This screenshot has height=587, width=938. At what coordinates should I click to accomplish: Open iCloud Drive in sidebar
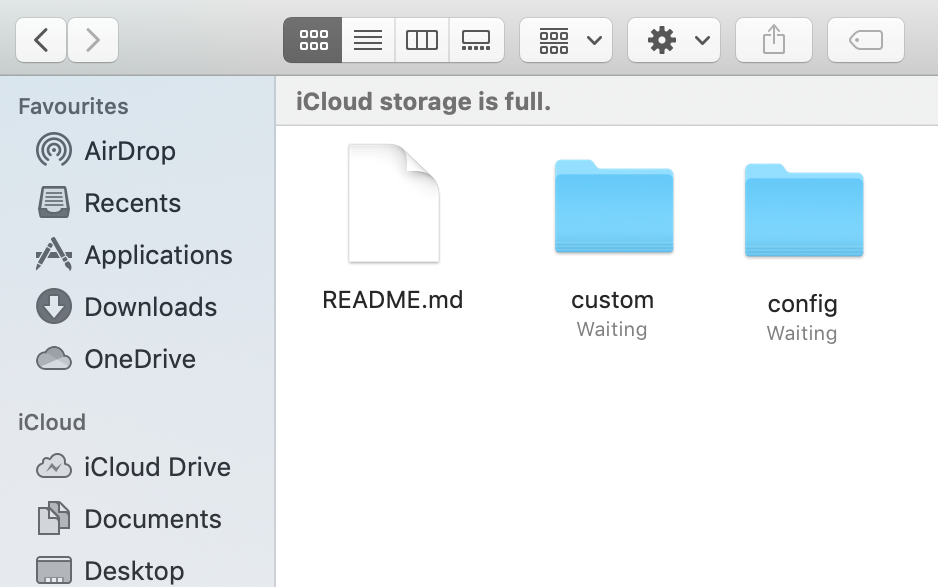[157, 467]
